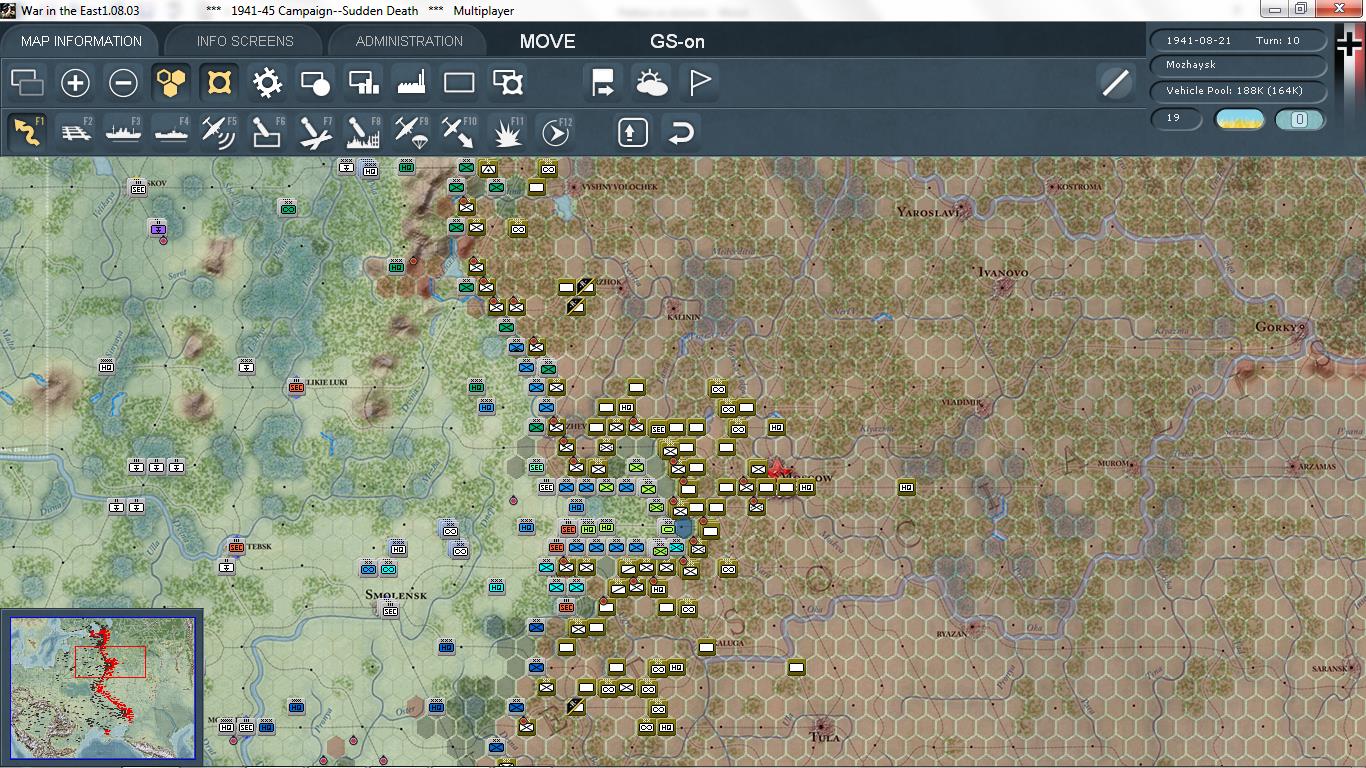The width and height of the screenshot is (1366, 768).
Task: Click the F12 end turn icon
Action: point(555,132)
